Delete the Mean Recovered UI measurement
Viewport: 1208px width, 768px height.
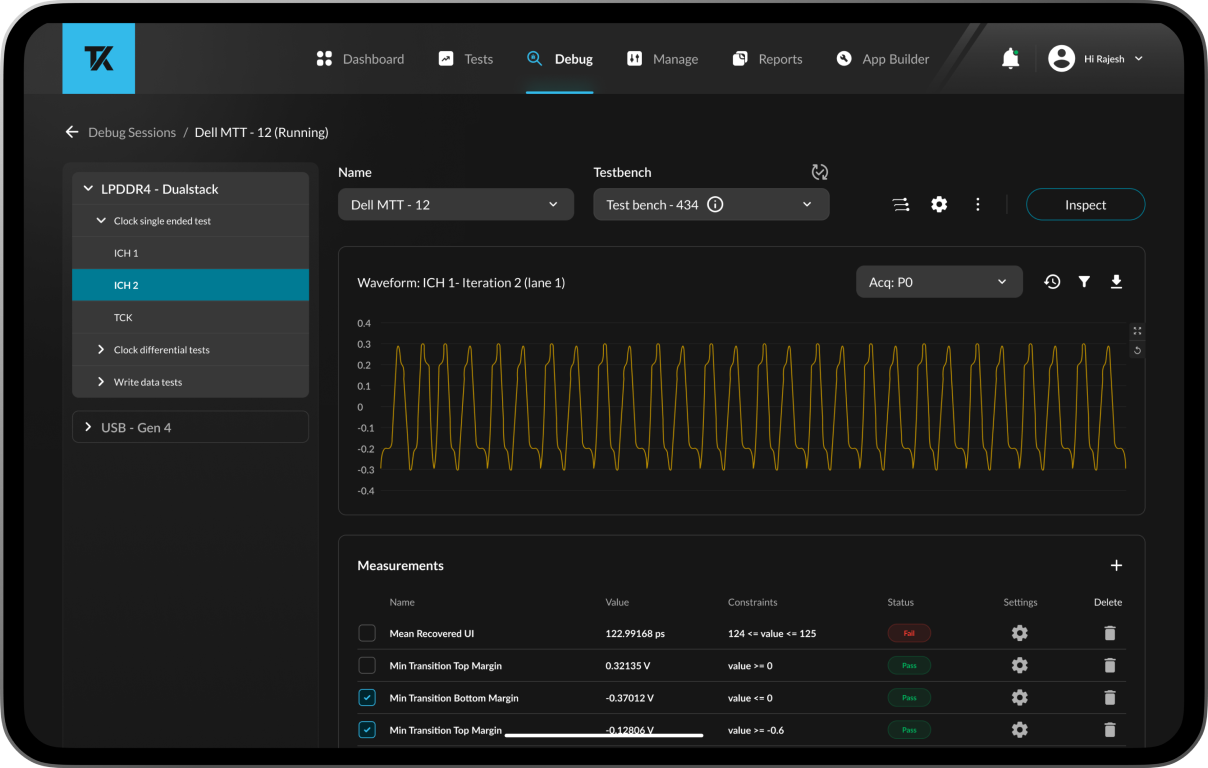[x=1109, y=633]
